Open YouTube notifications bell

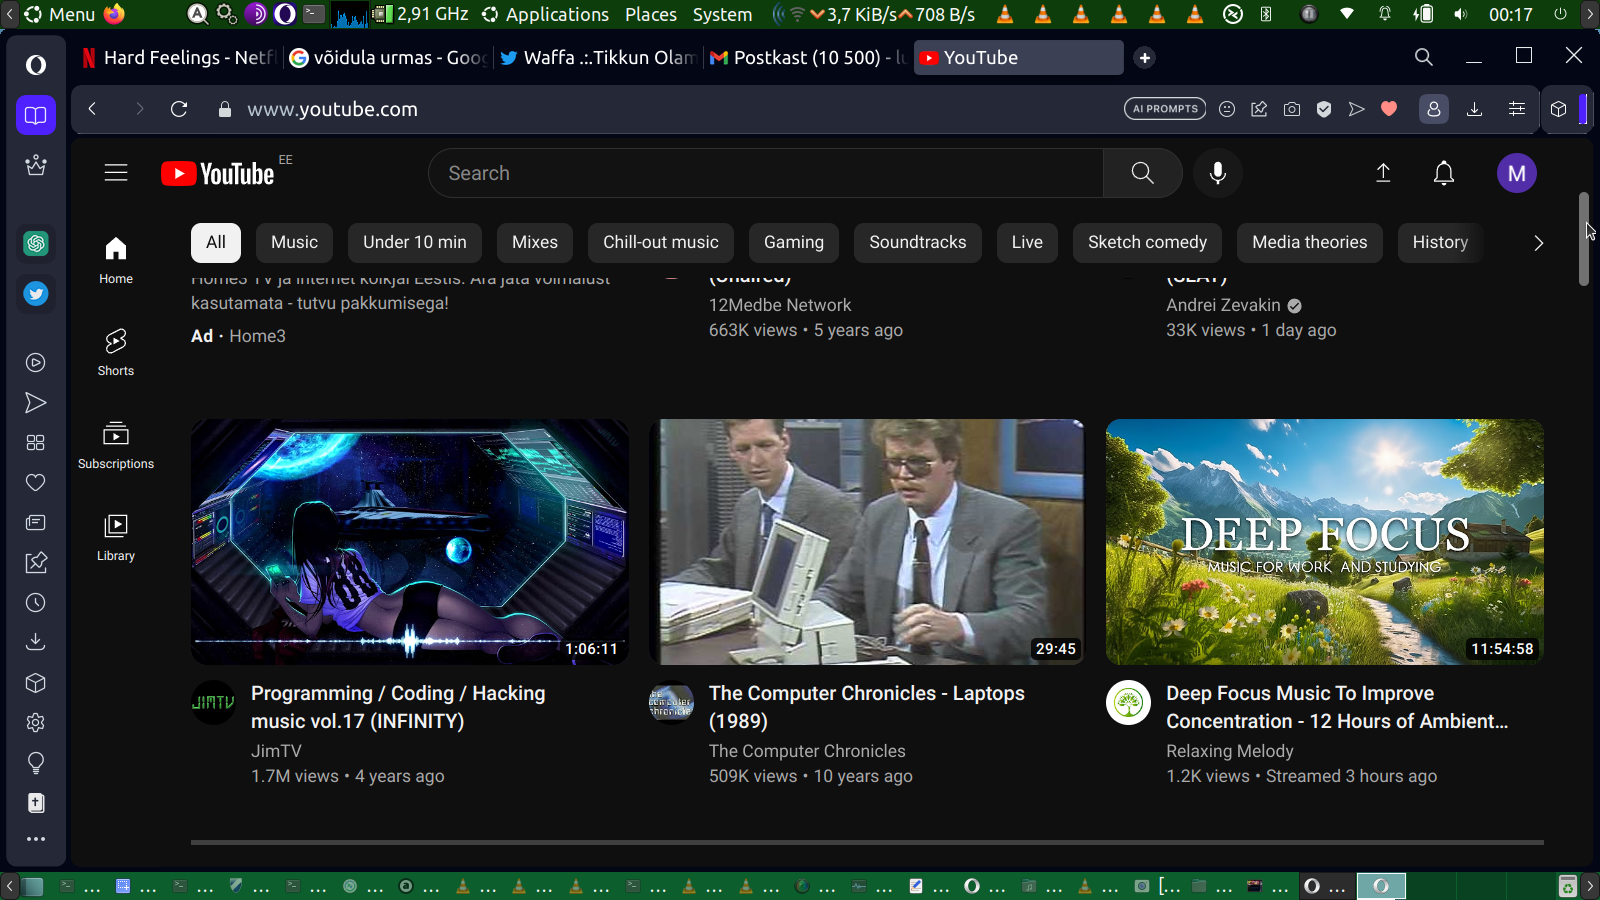point(1443,173)
